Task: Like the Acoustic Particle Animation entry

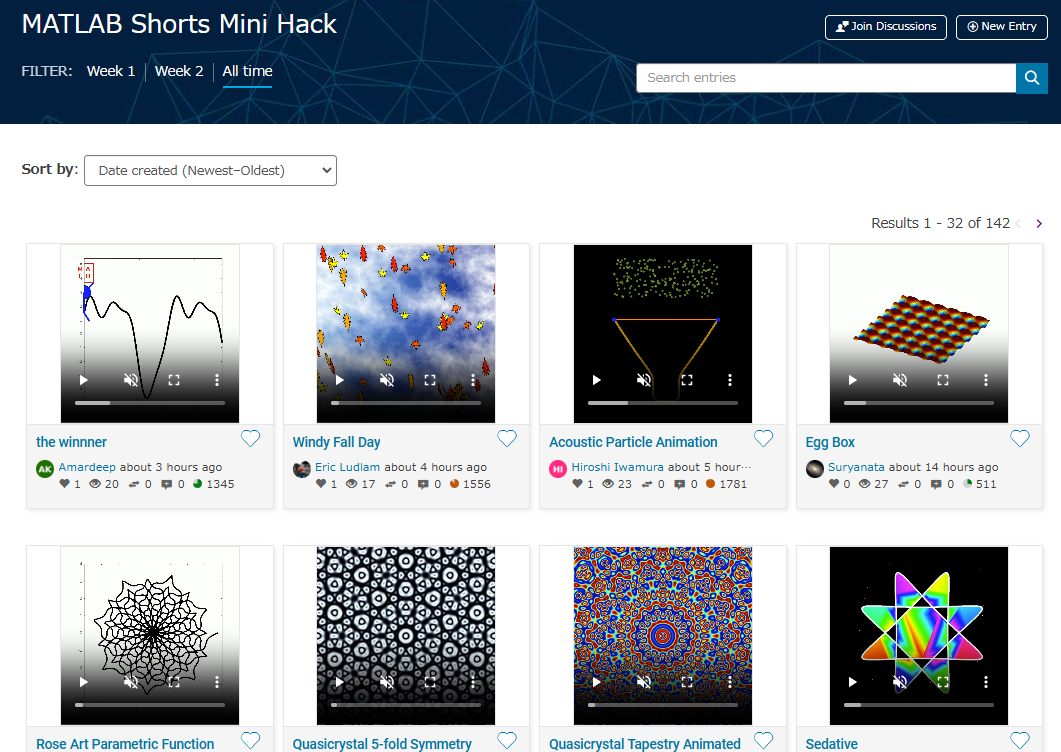Action: click(763, 439)
